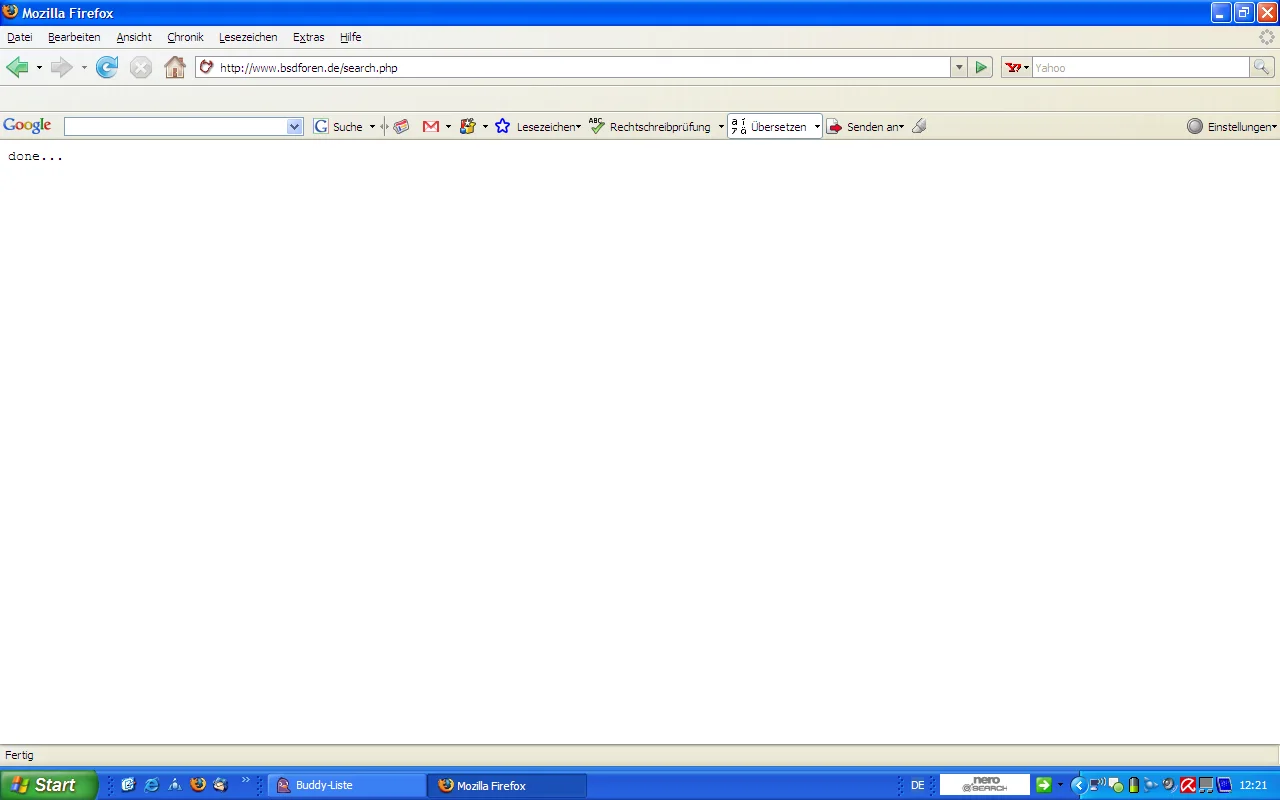The width and height of the screenshot is (1280, 800).
Task: Open the address bar history dropdown
Action: [x=959, y=67]
